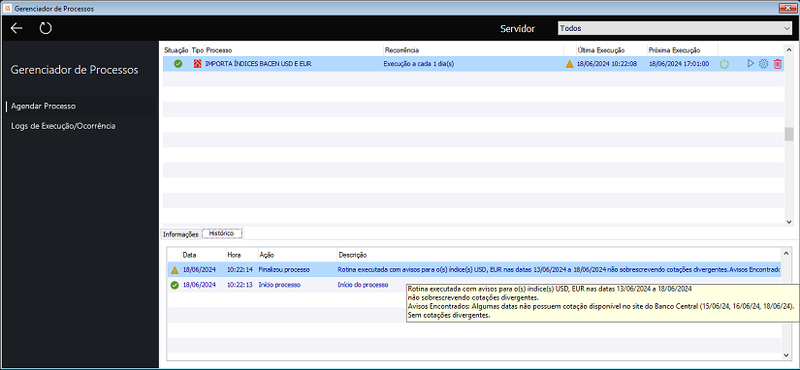Select IMPORTA ÍNDICES BACEN USD E EUR
This screenshot has height=370, width=800.
[258, 64]
